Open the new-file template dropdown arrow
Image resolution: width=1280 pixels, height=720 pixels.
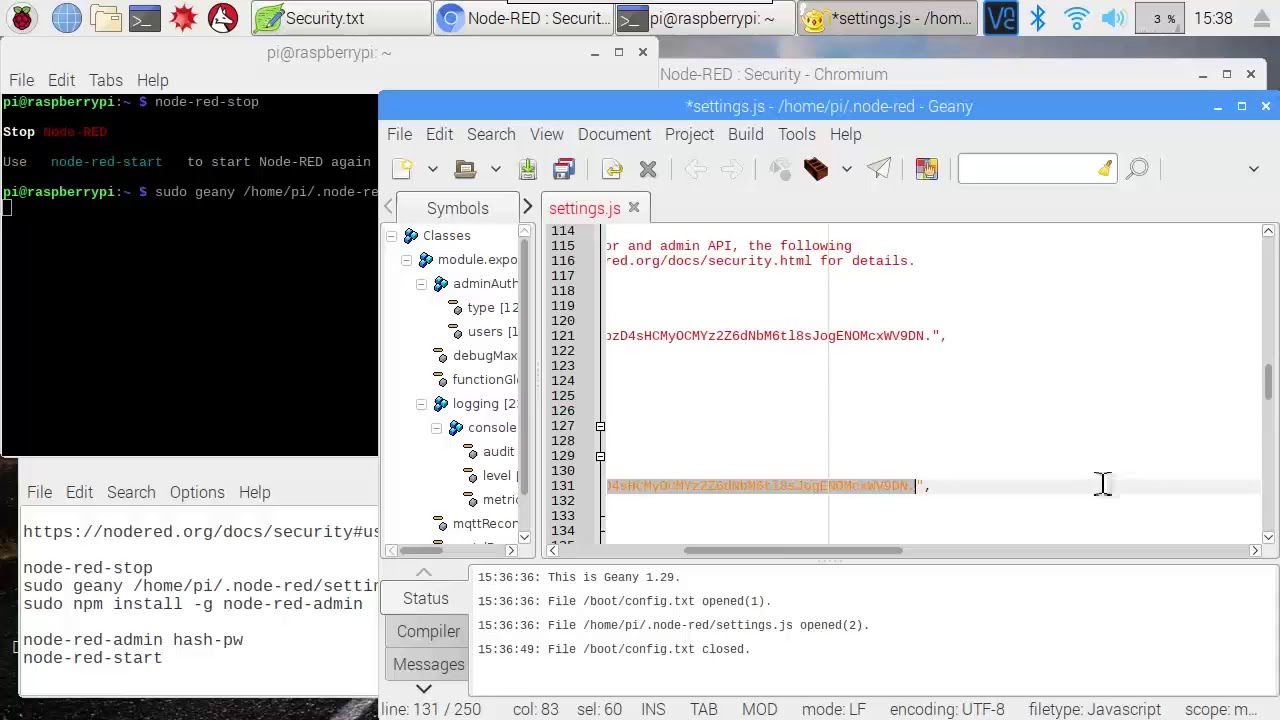click(x=432, y=169)
